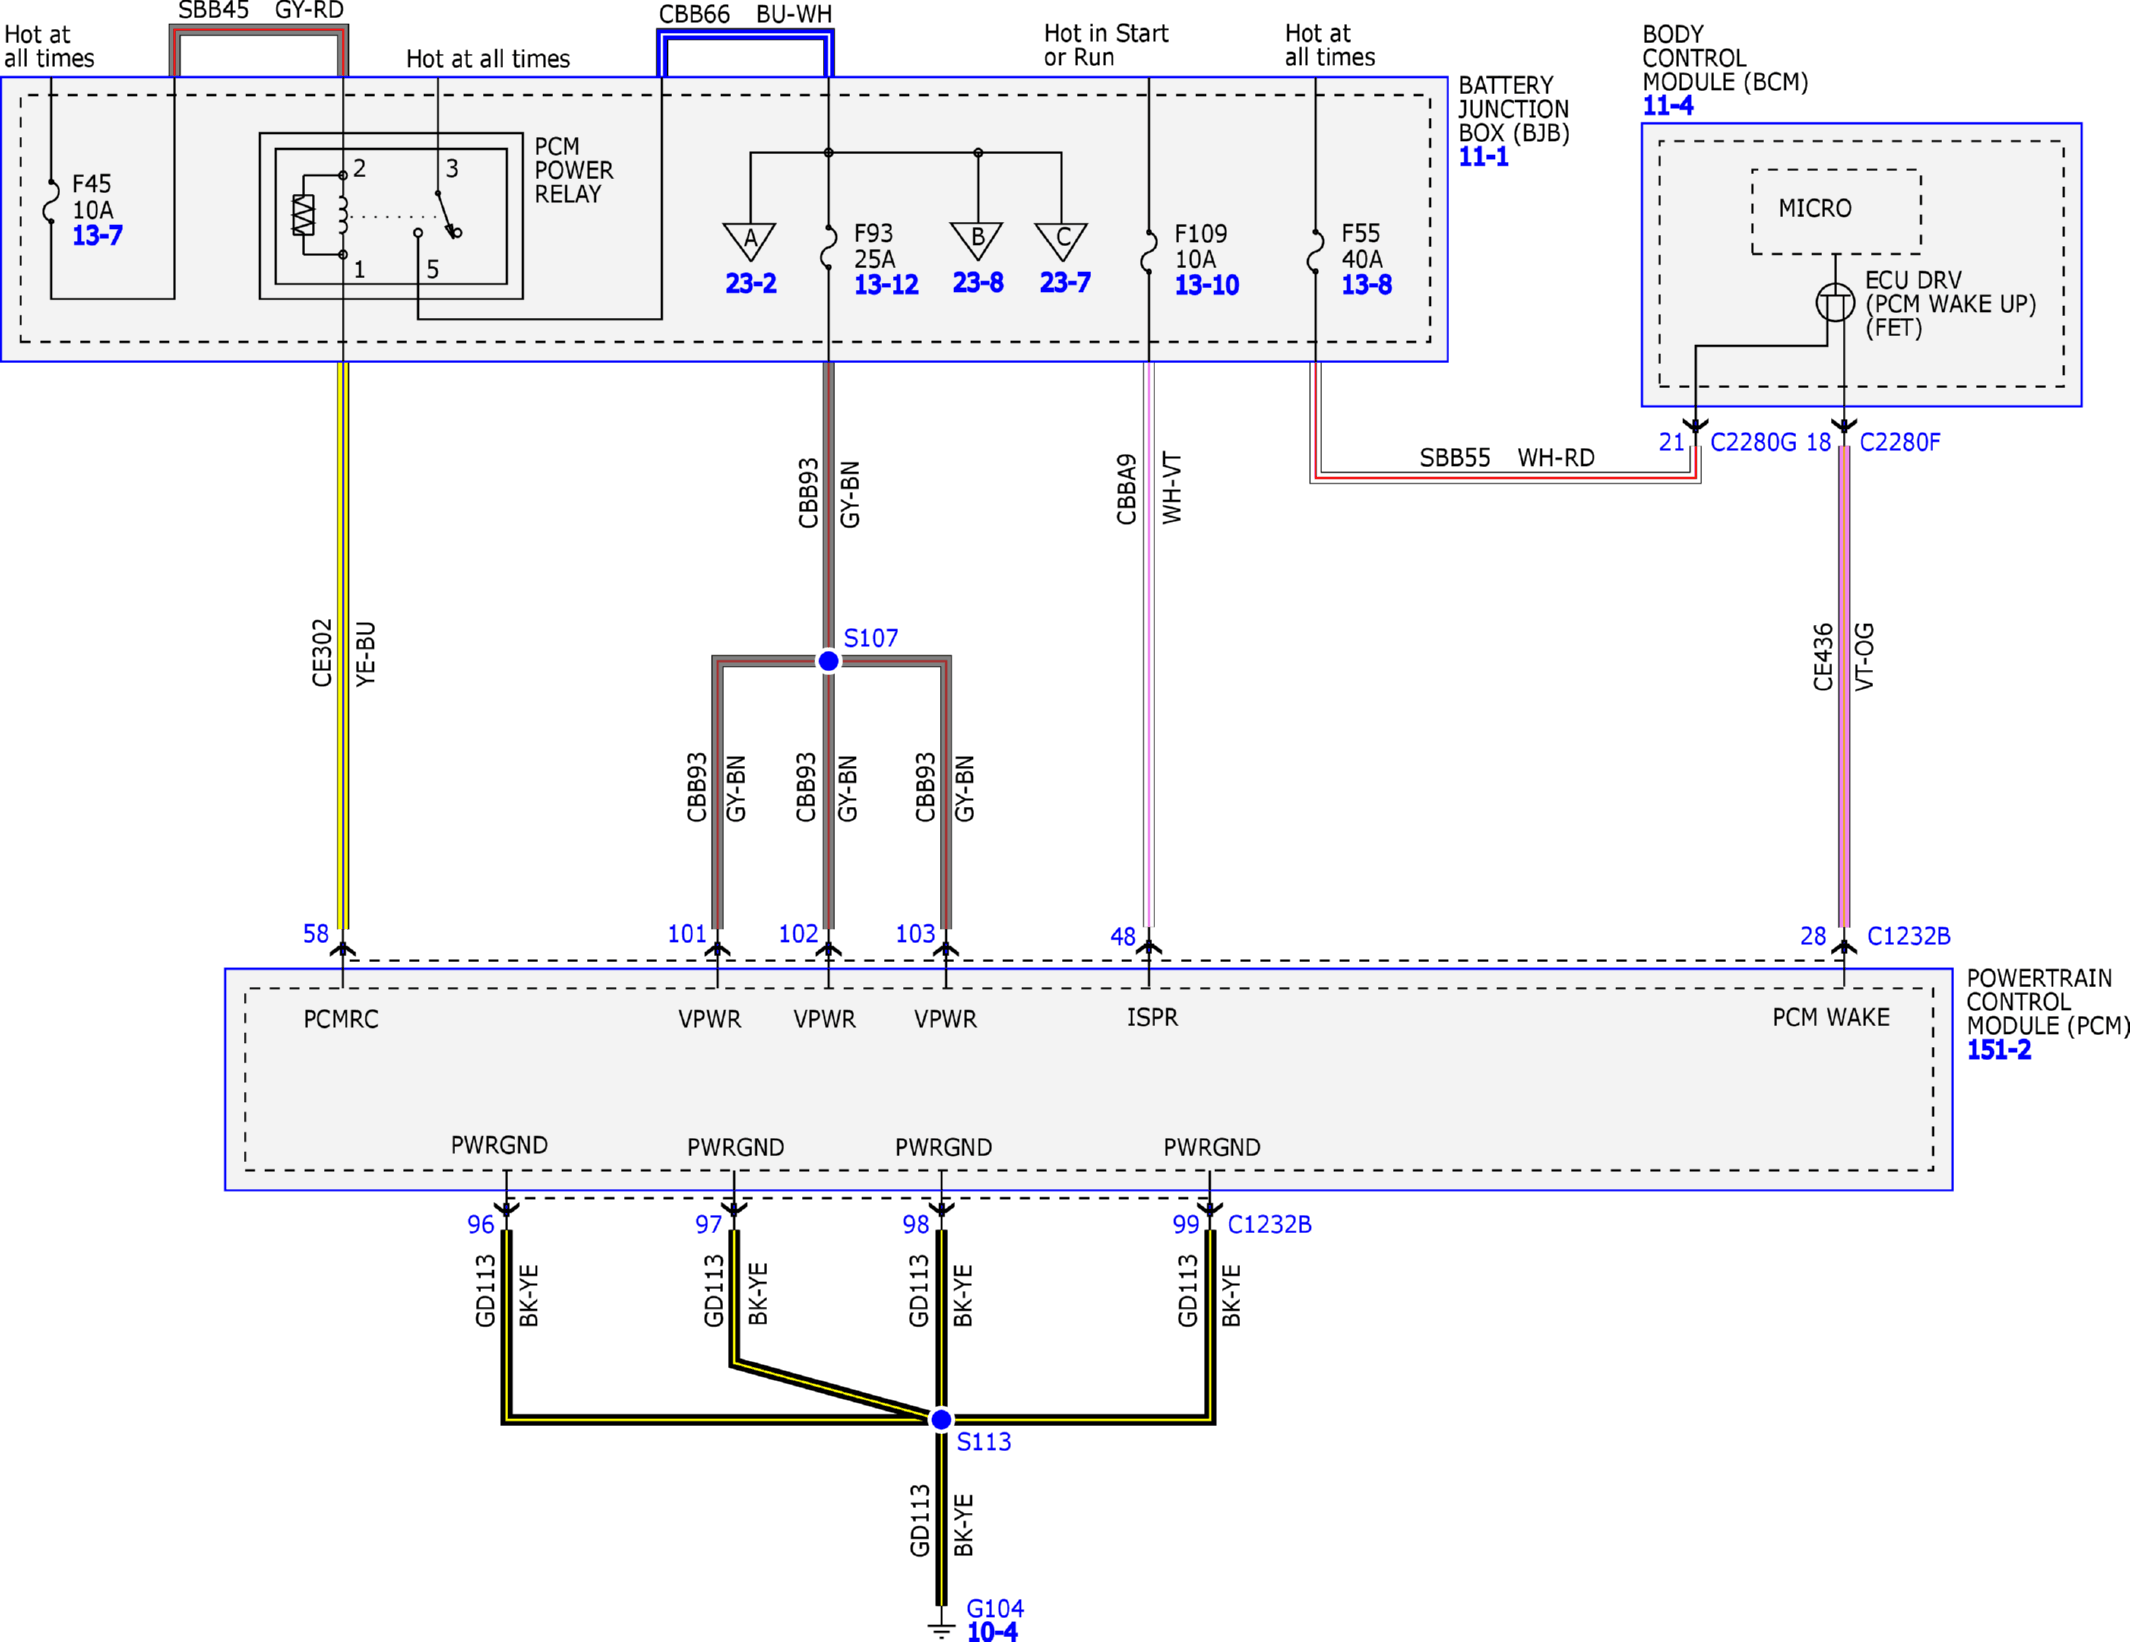Screen dimensions: 2130x1642
Task: Click the connector C triangle symbol
Action: (x=1062, y=241)
